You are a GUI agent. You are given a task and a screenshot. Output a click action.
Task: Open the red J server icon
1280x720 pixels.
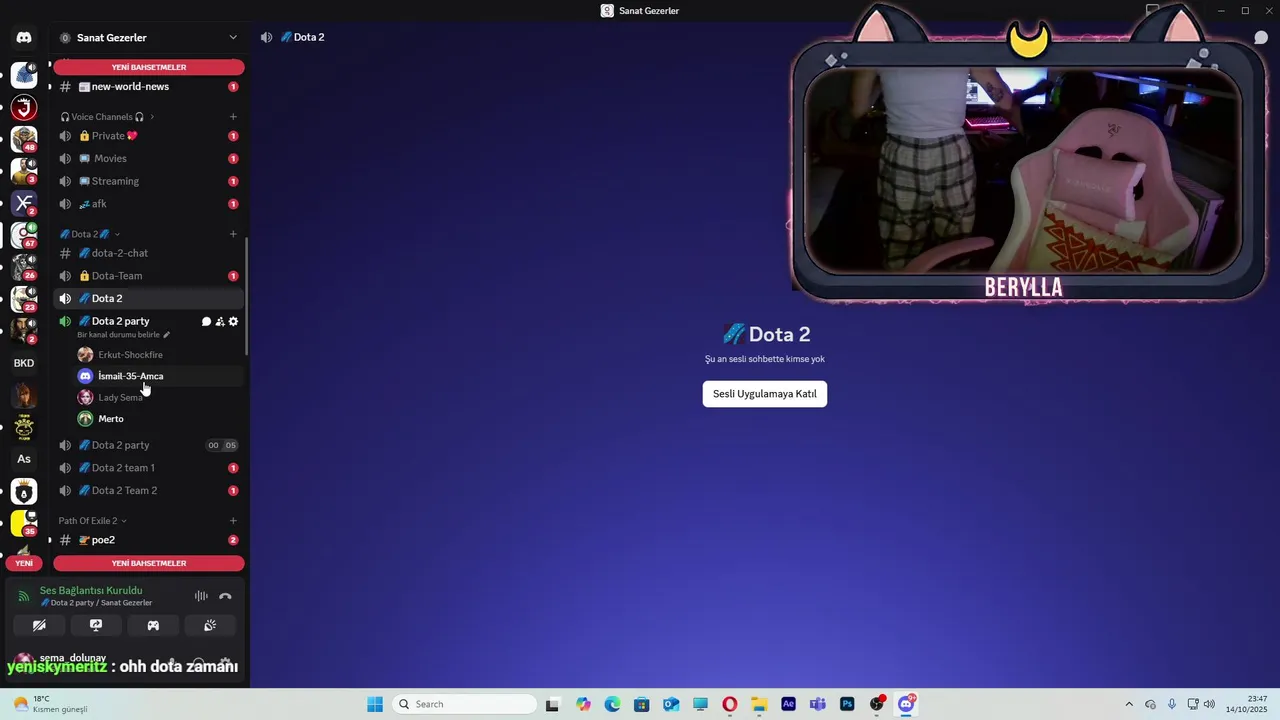click(x=24, y=107)
